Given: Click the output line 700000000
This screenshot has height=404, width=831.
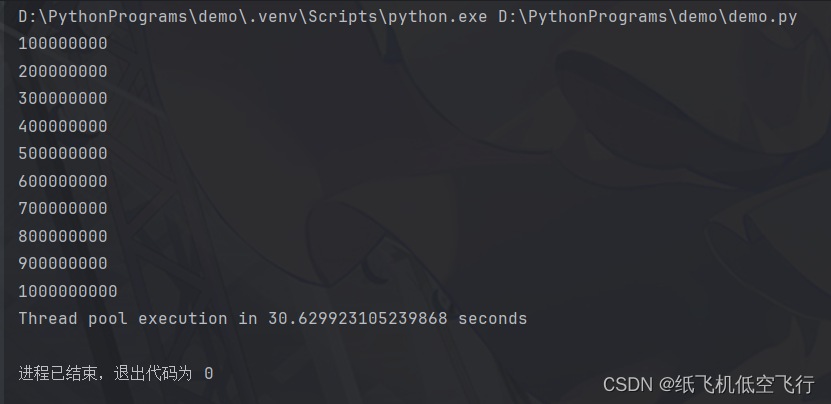Looking at the screenshot, I should tap(63, 208).
